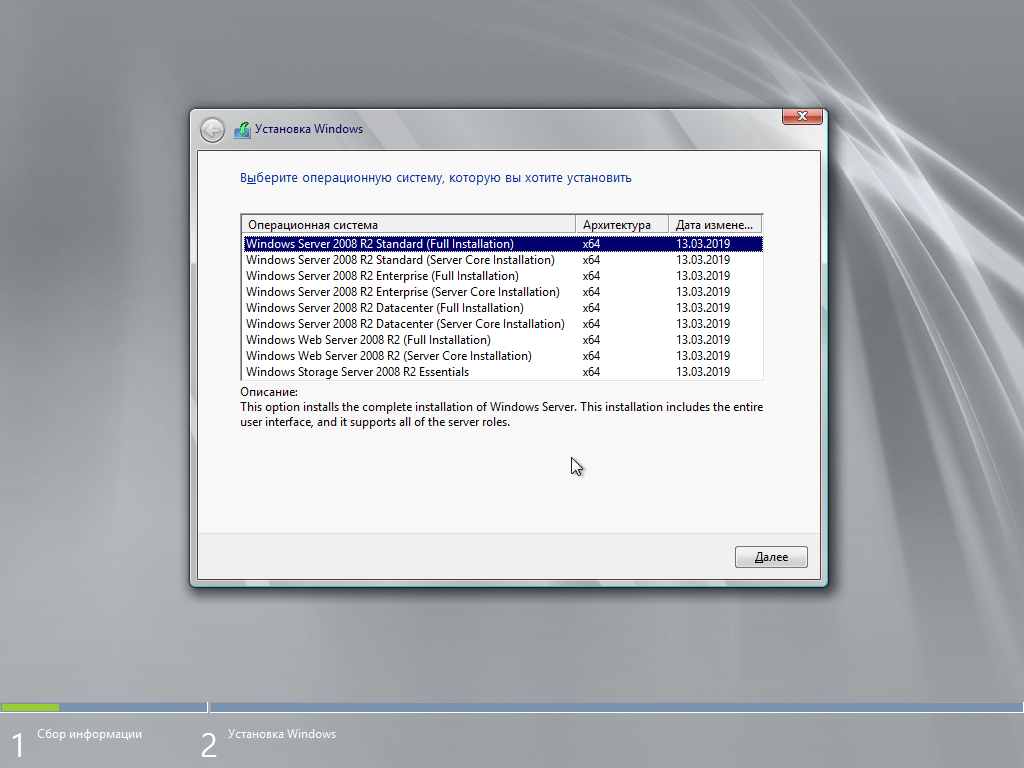Click the Дата измене... column header
The width and height of the screenshot is (1024, 768).
click(x=715, y=225)
